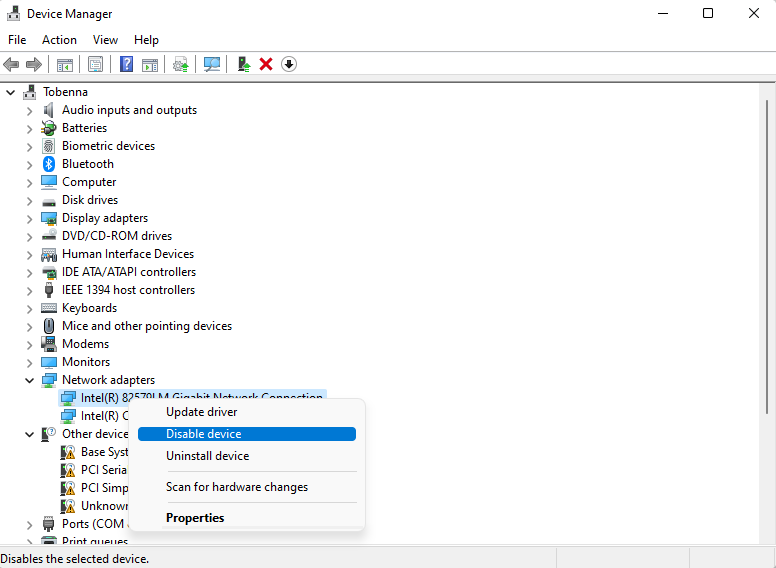Viewport: 776px width, 568px height.
Task: Open the Action menu
Action: coord(59,40)
